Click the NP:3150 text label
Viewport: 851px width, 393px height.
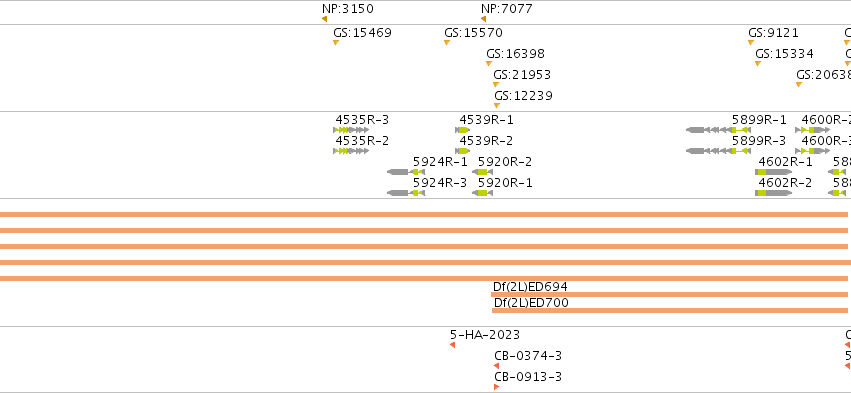(348, 9)
